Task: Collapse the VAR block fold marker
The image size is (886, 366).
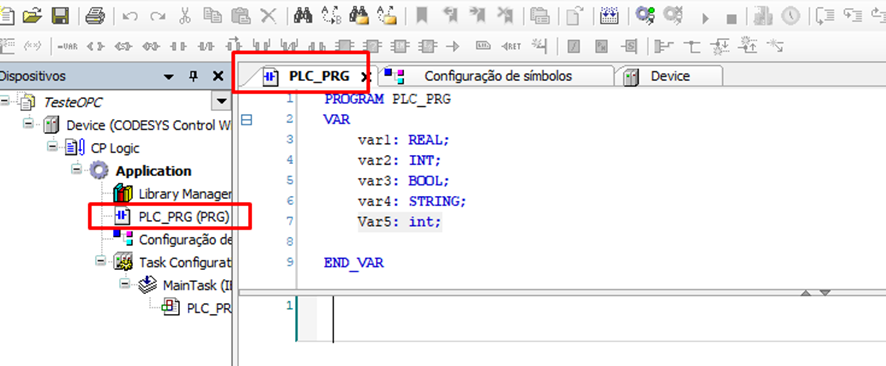Action: click(x=246, y=119)
